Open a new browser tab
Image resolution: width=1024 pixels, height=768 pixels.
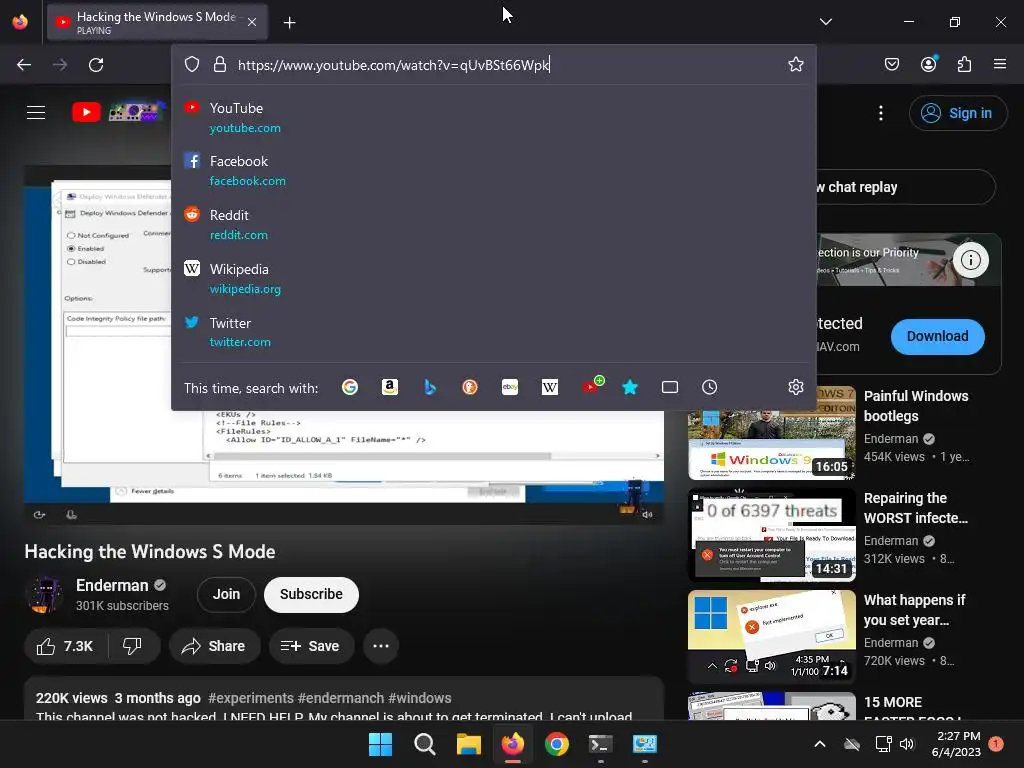[x=289, y=22]
